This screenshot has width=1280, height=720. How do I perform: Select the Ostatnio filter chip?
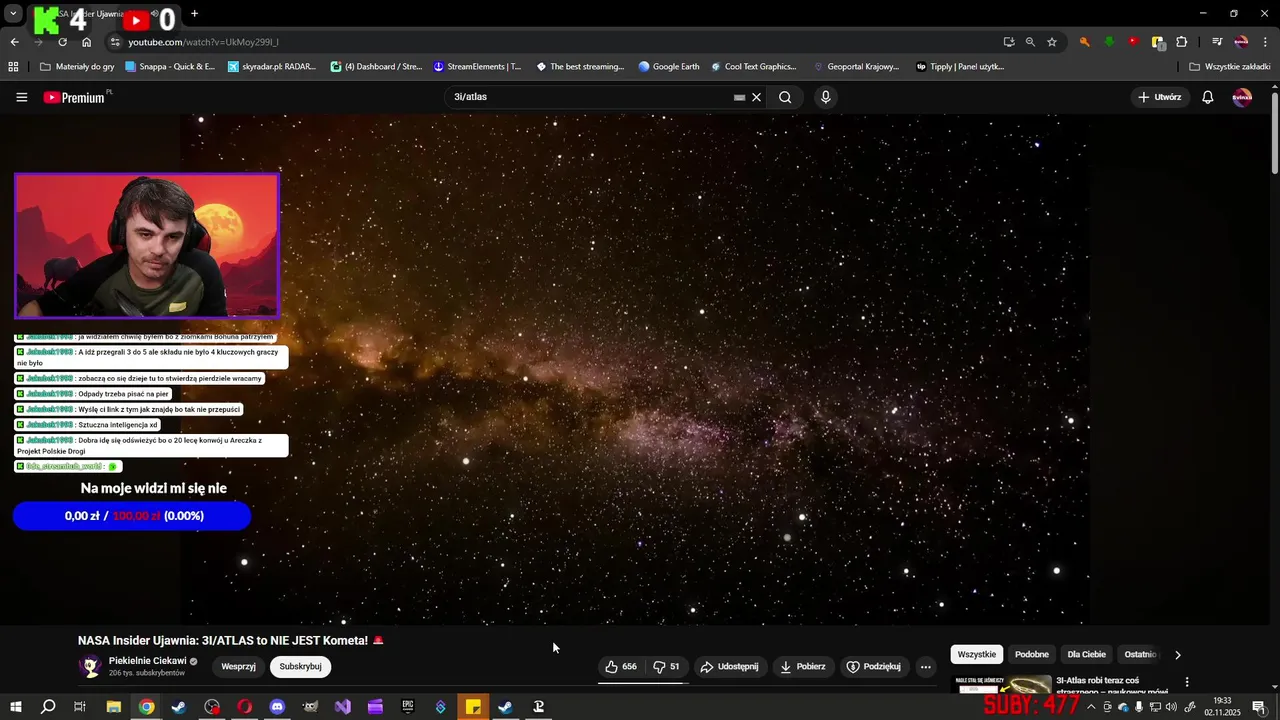click(x=1140, y=654)
